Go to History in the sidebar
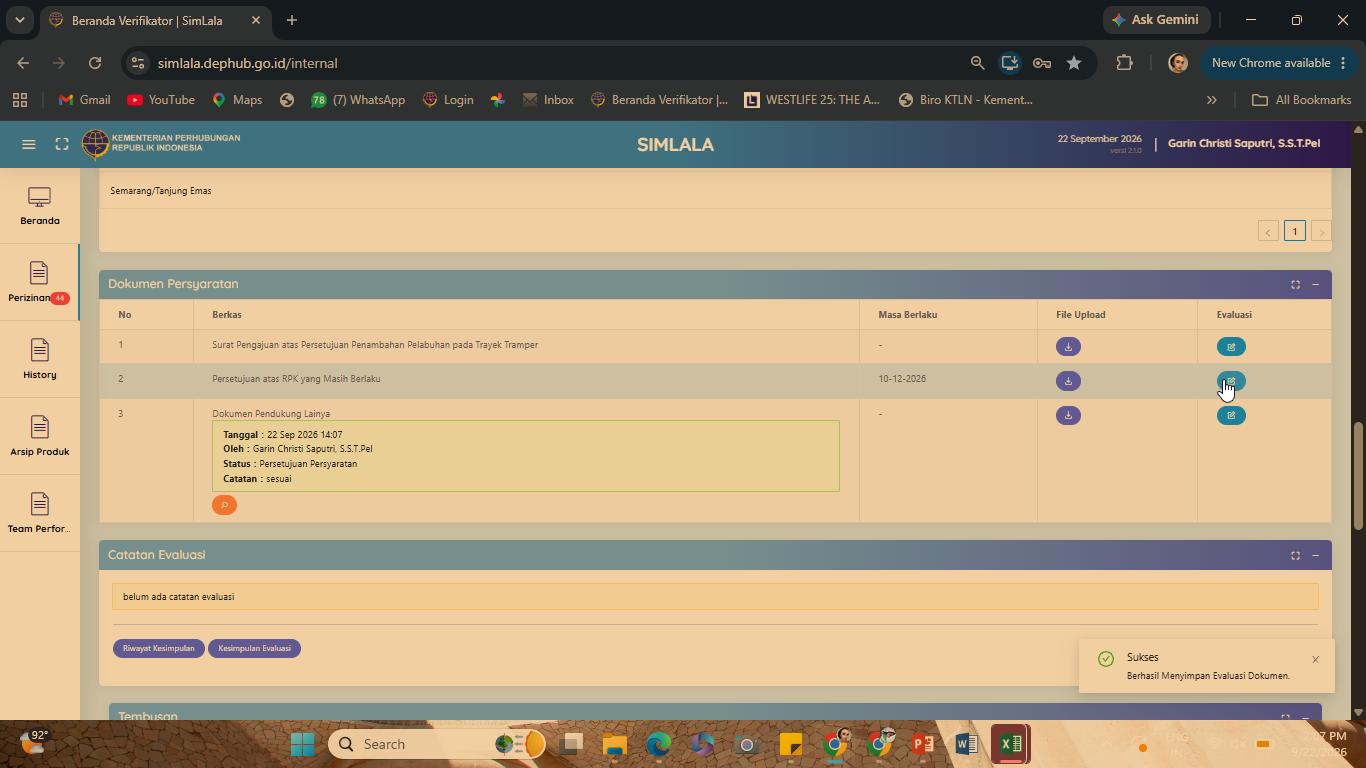1366x768 pixels. point(39,359)
